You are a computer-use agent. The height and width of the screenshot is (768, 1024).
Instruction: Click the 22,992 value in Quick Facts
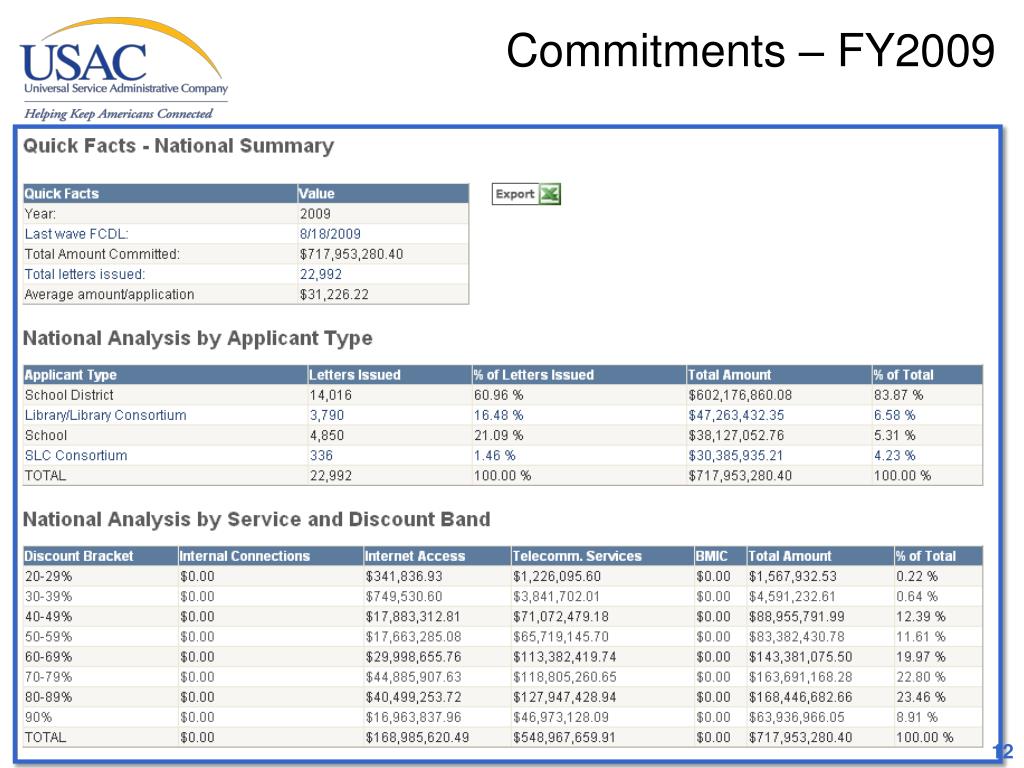321,274
